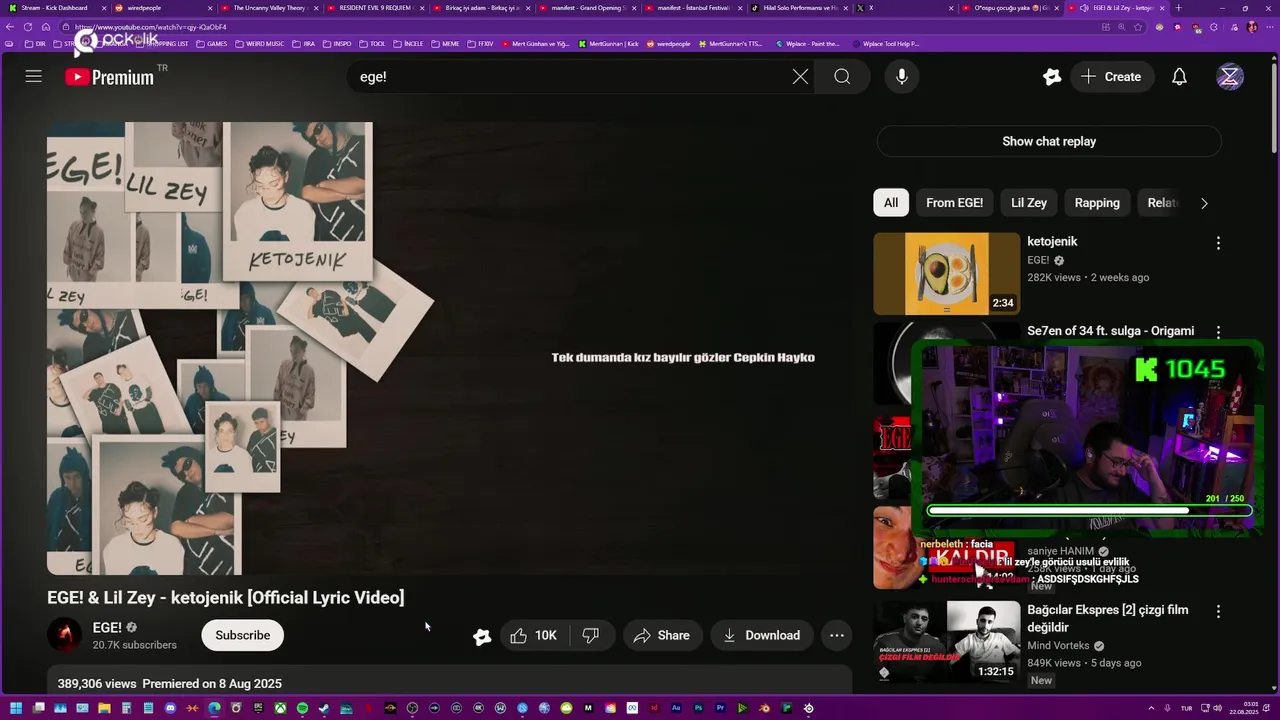Select the 'Rapping' chip

pos(1097,203)
